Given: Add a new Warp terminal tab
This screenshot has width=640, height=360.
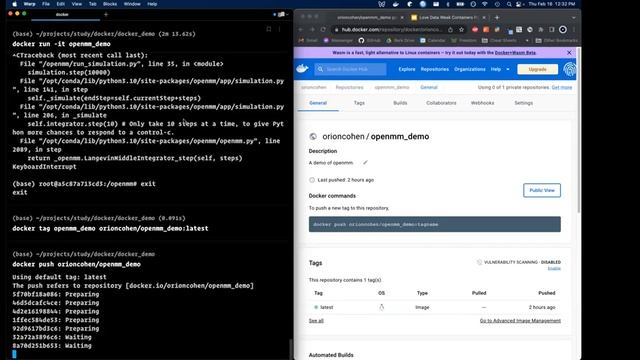Looking at the screenshot, I should (106, 14).
